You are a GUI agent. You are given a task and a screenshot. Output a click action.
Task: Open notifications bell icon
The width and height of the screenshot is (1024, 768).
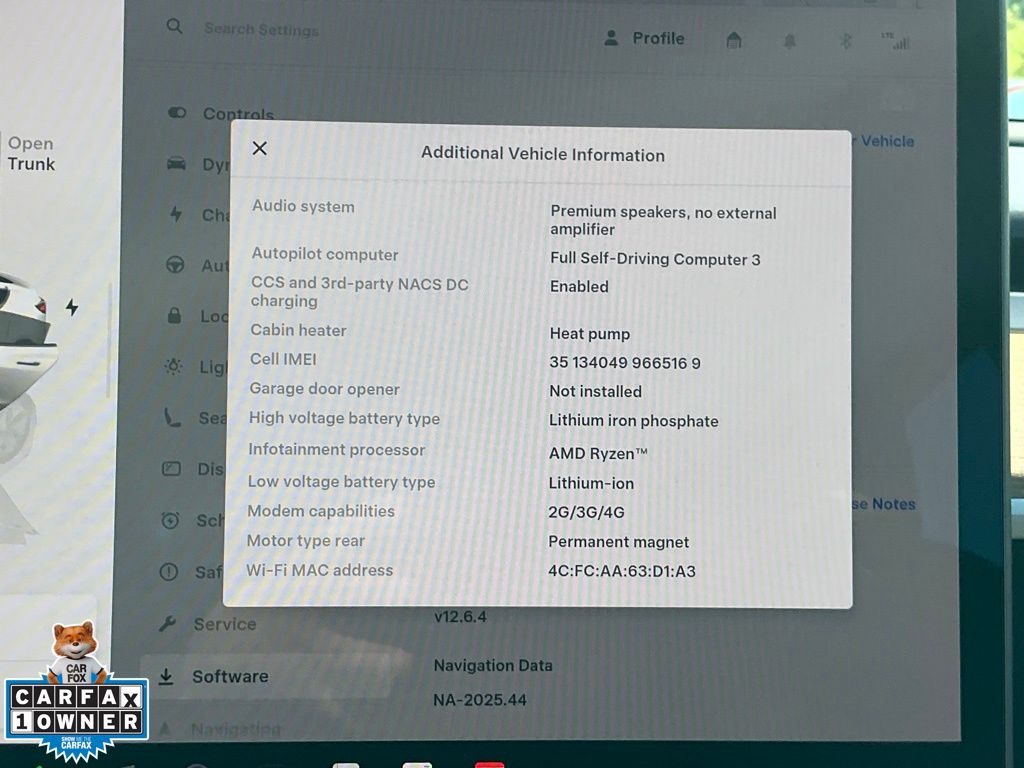(x=790, y=41)
